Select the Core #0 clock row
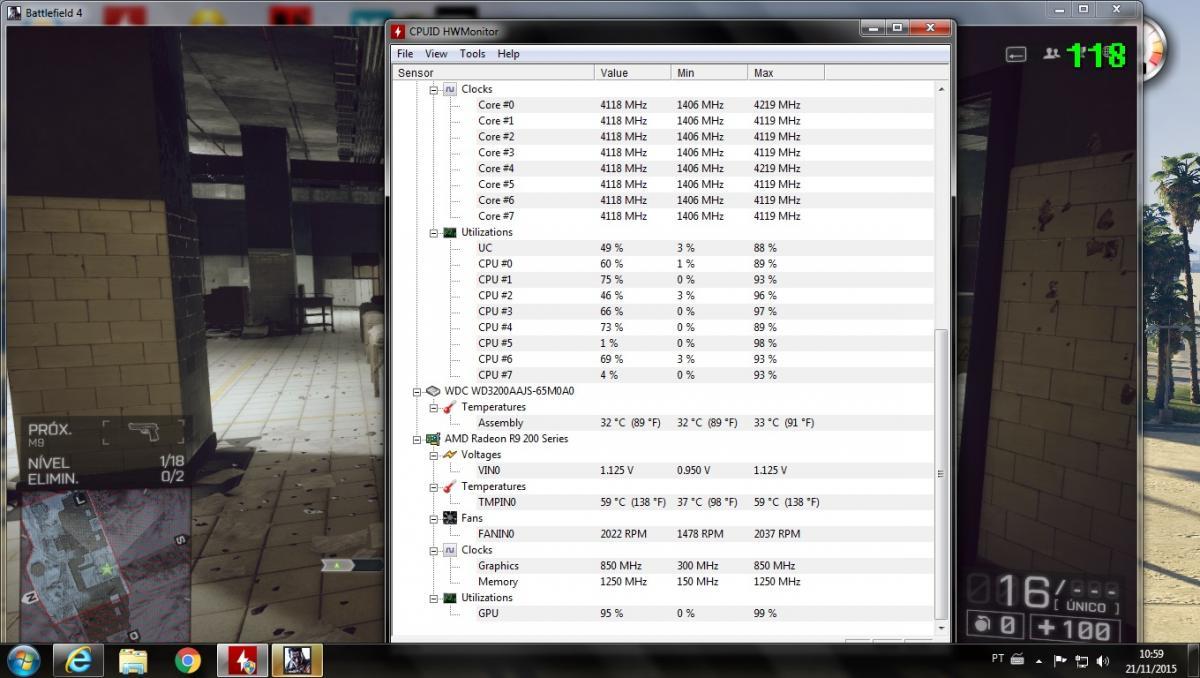 click(664, 105)
